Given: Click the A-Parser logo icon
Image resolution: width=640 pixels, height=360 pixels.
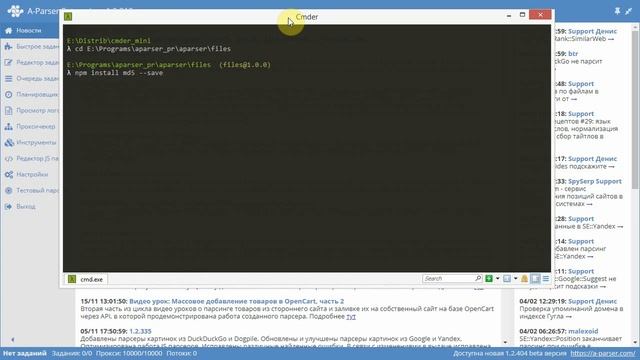Looking at the screenshot, I should pos(15,11).
